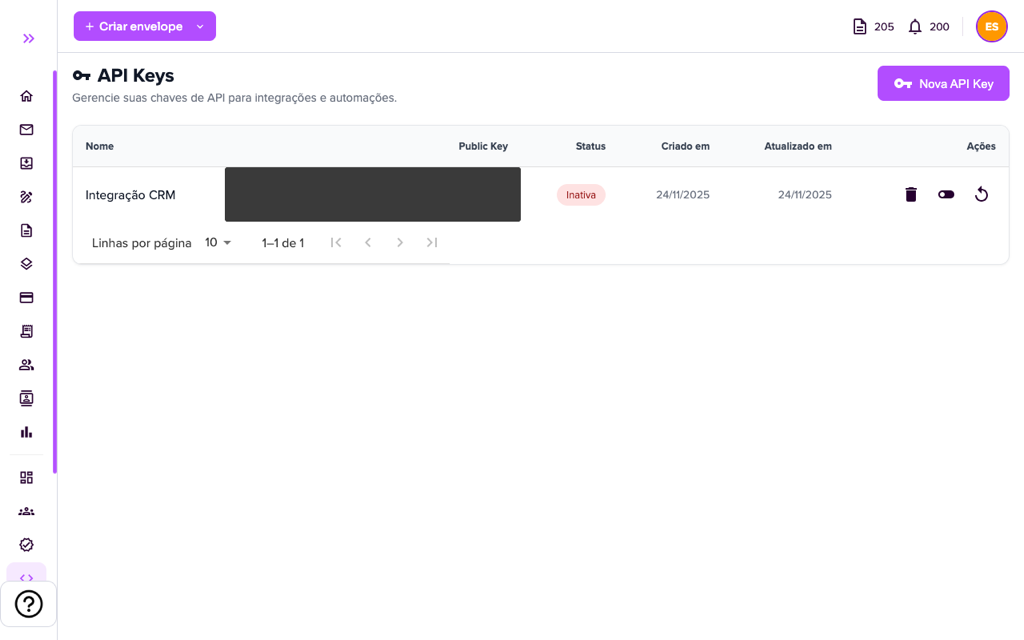Open the bar chart reports icon
This screenshot has height=640, width=1024.
[26, 432]
